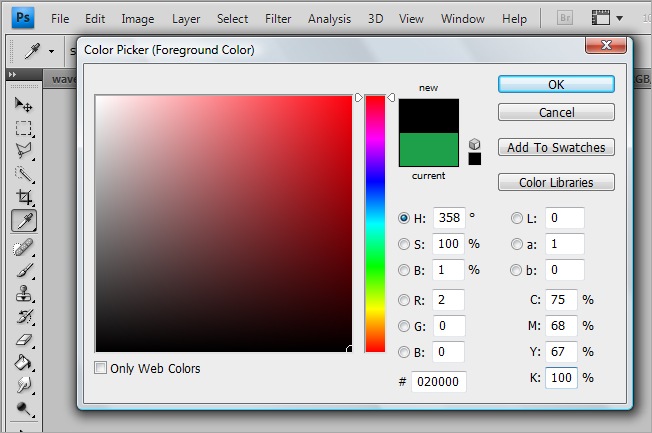The height and width of the screenshot is (433, 652).
Task: Click the H hue value field
Action: (449, 218)
